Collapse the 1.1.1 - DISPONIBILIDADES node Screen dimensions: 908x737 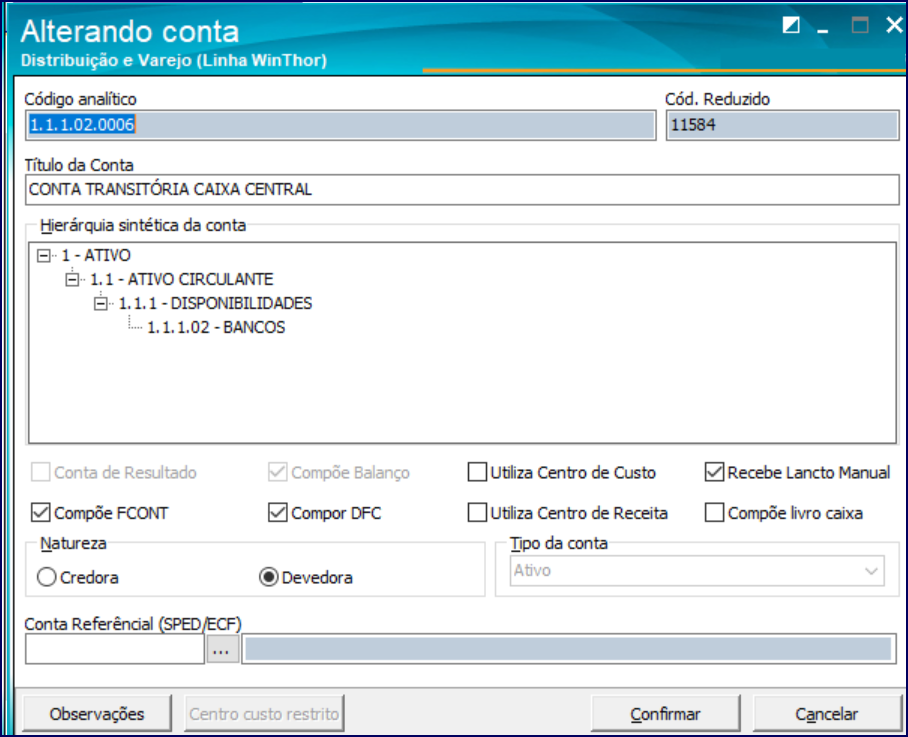point(100,303)
